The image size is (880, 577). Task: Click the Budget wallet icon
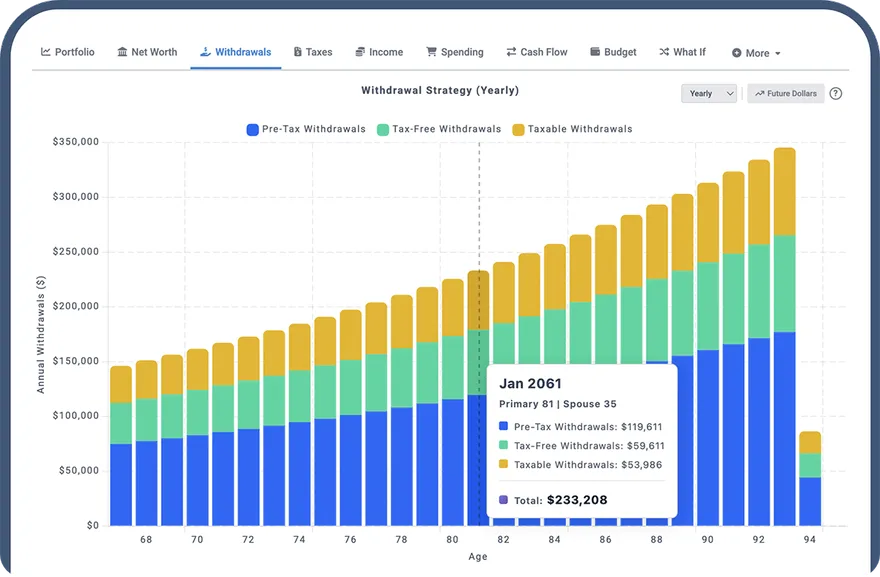pos(595,52)
